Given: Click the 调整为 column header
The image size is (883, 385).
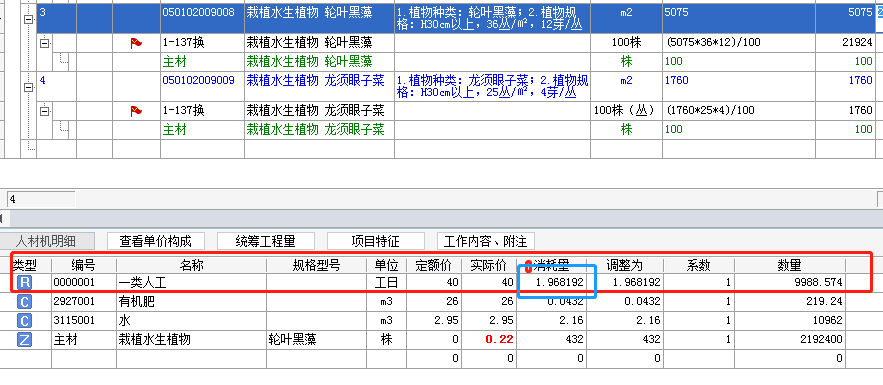Looking at the screenshot, I should pyautogui.click(x=625, y=265).
